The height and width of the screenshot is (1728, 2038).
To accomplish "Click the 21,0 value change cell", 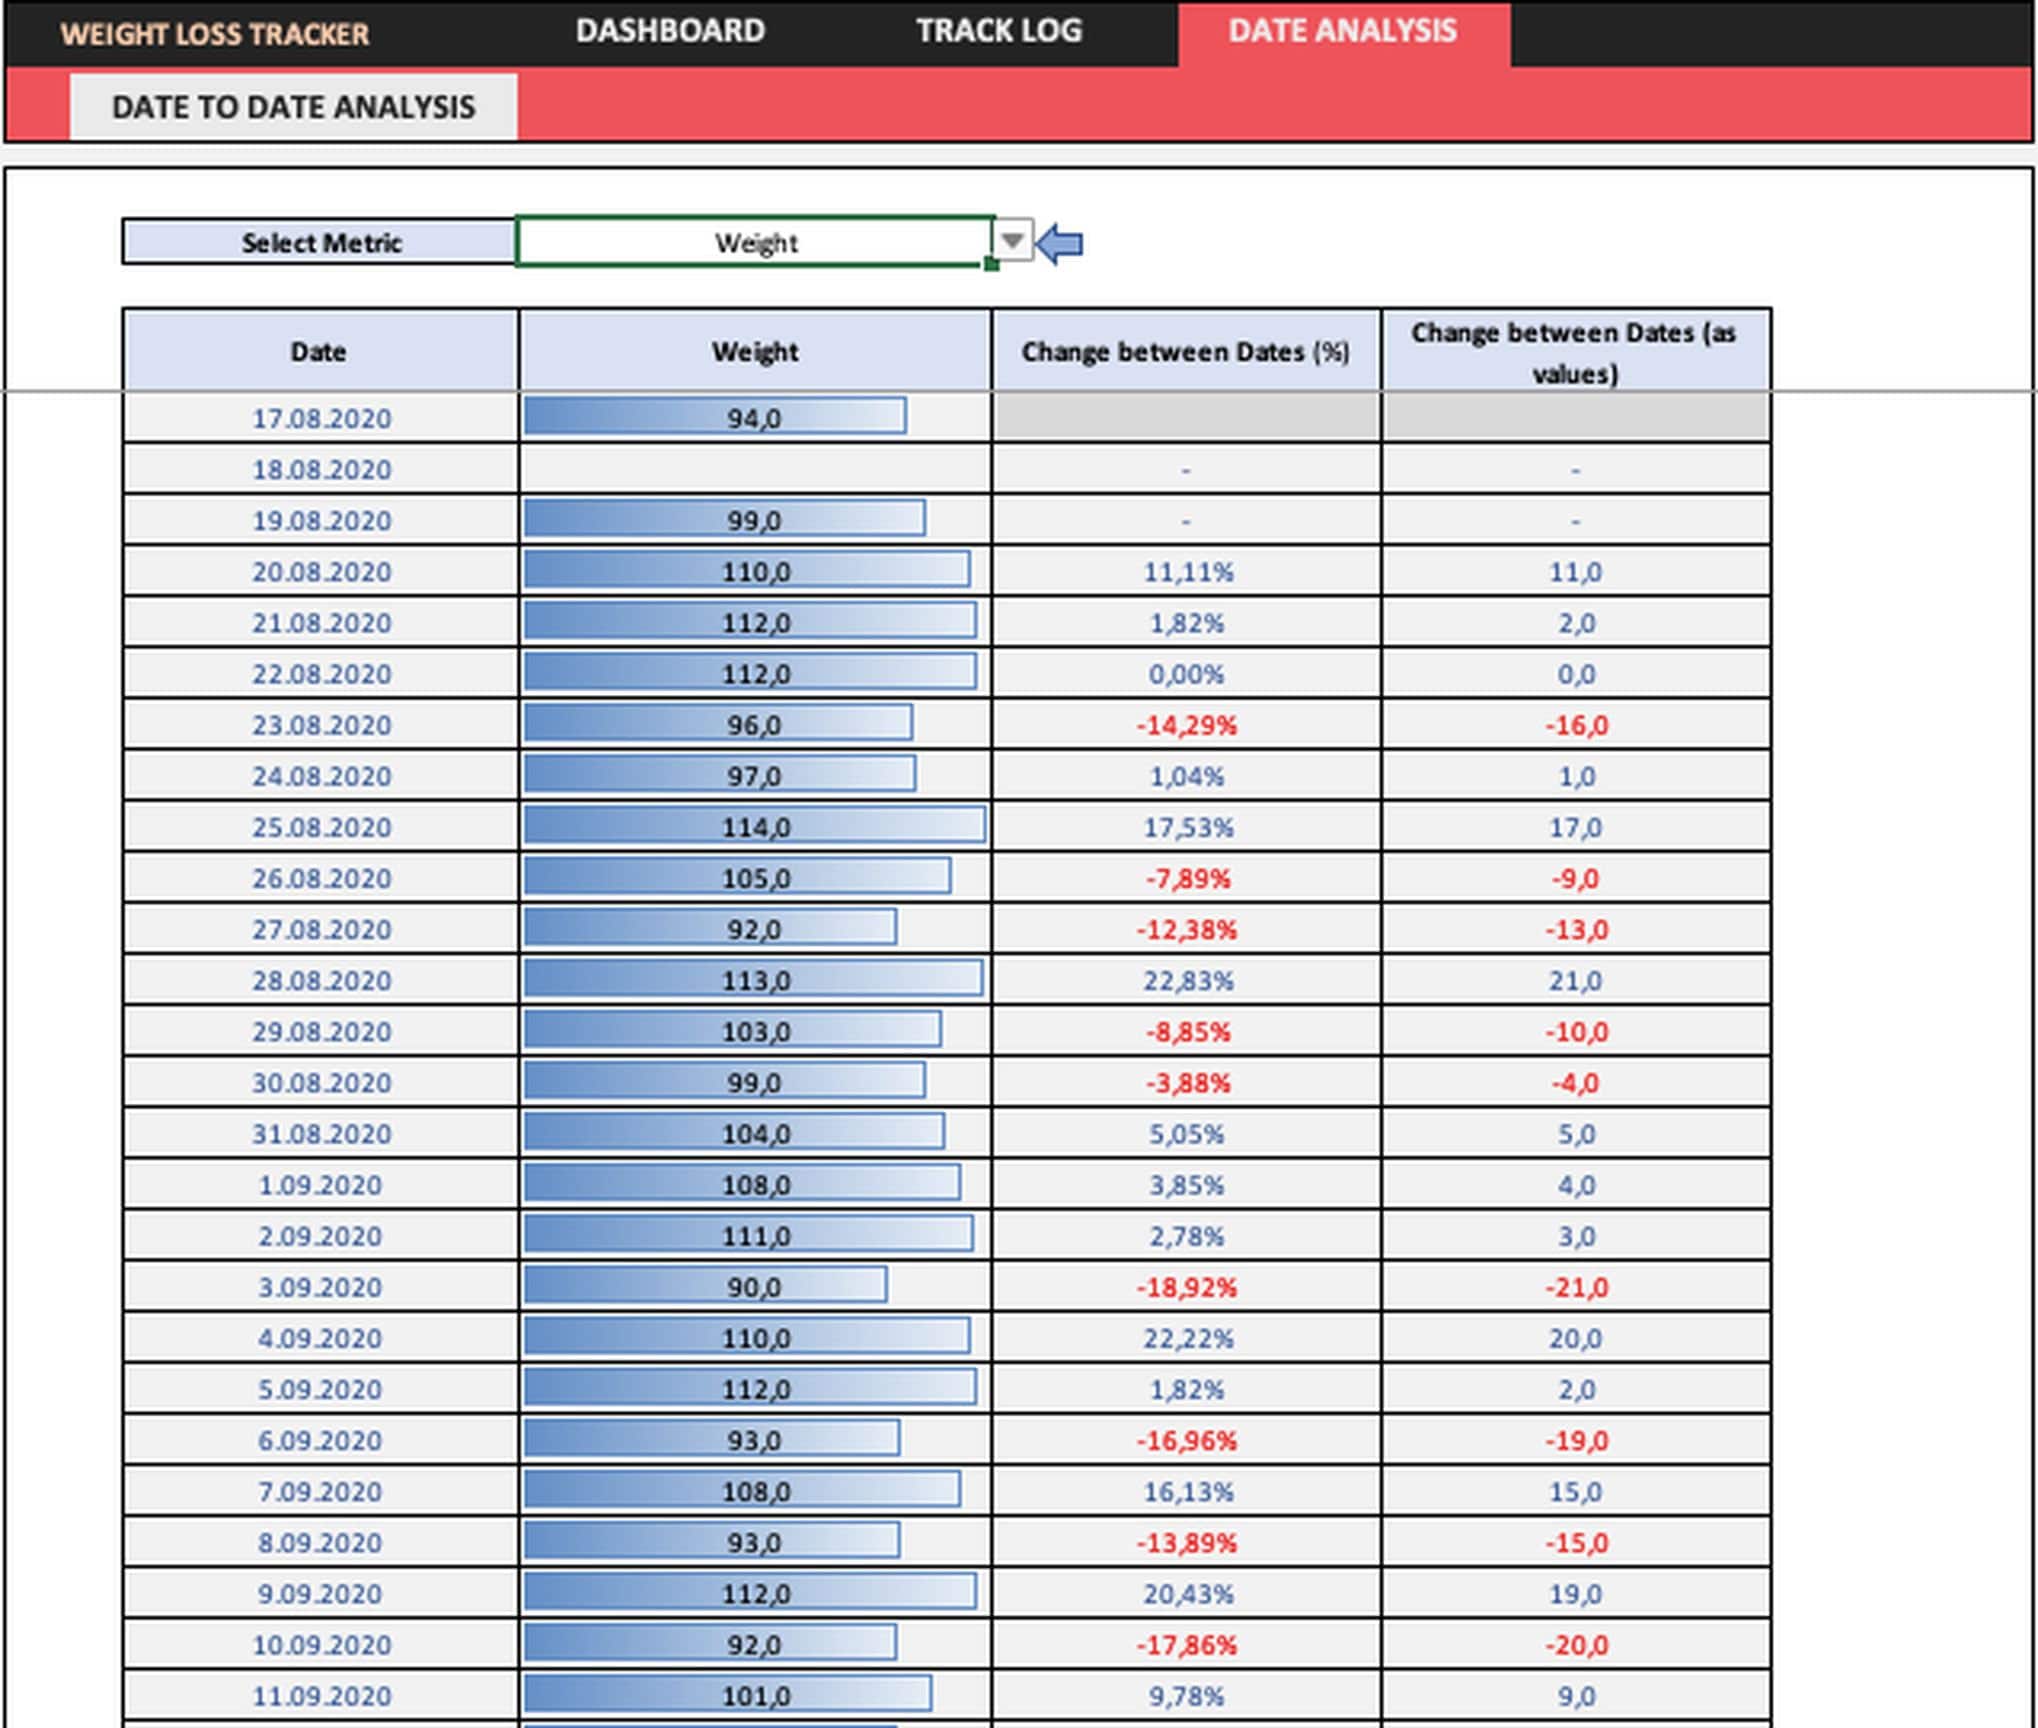I will click(1577, 980).
